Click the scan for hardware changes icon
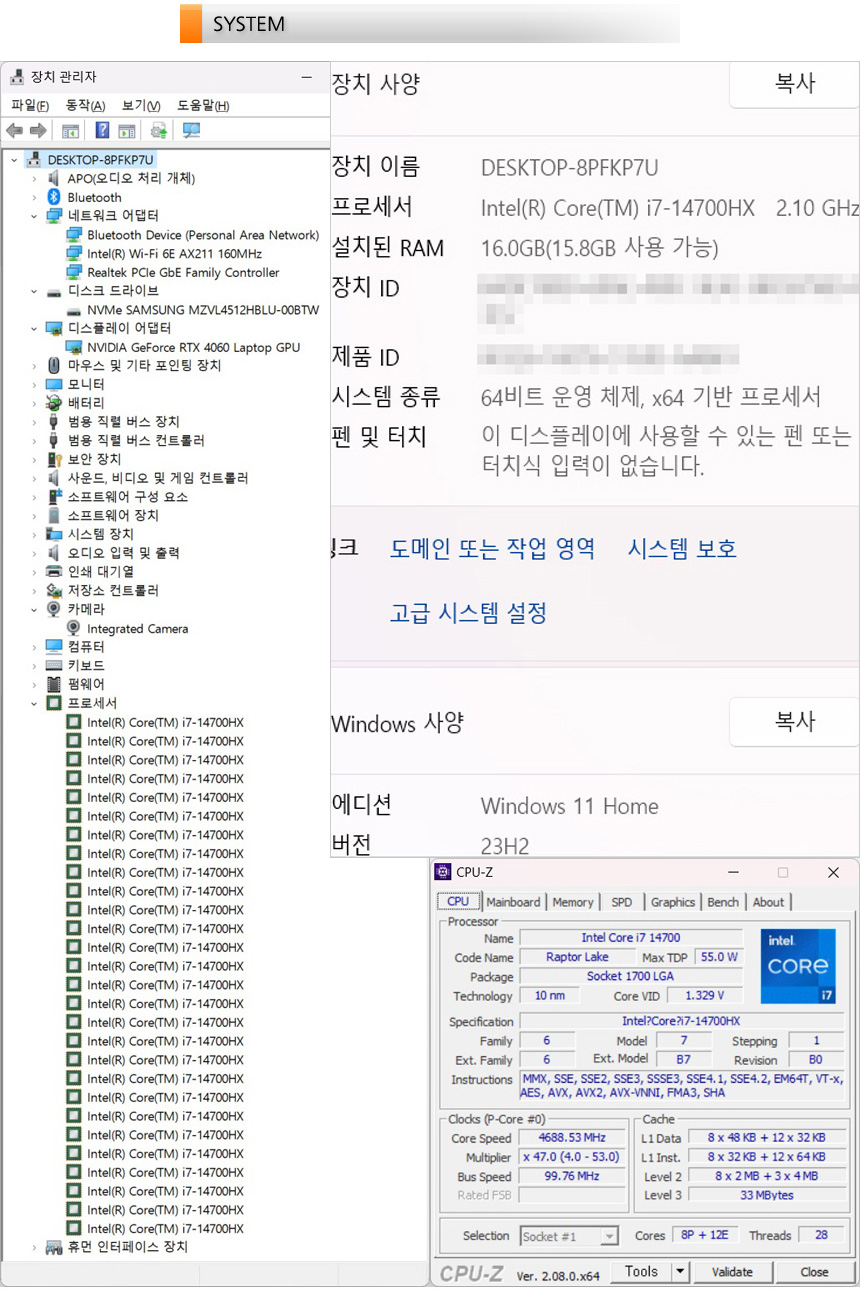Image resolution: width=860 pixels, height=1291 pixels. point(191,131)
